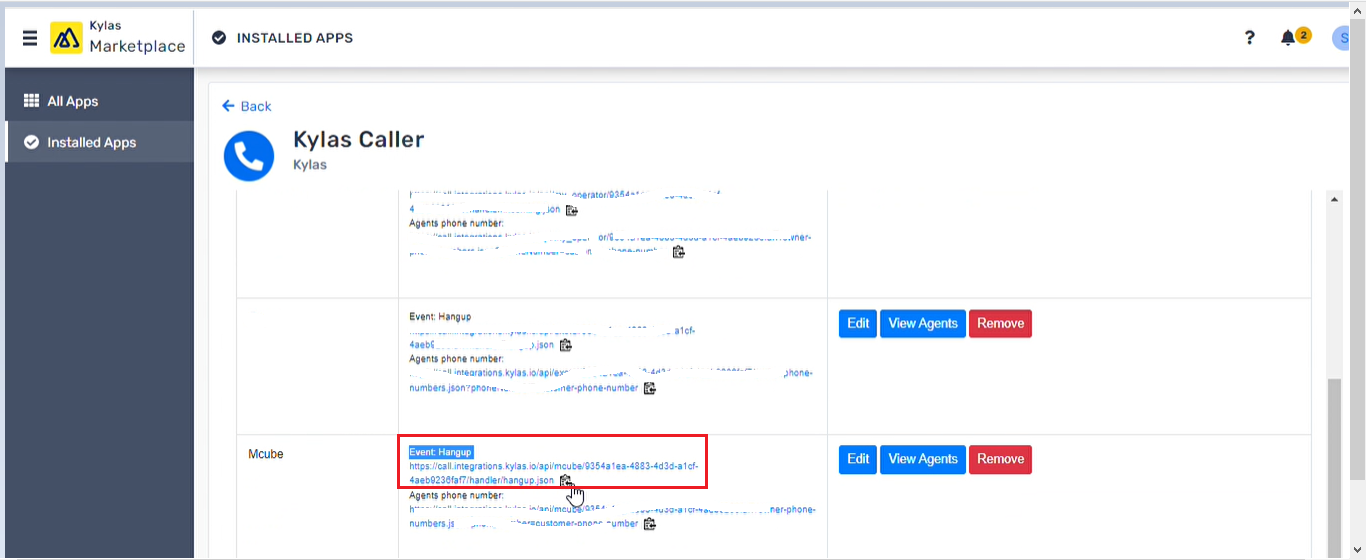Copy the Mcube Hangup event URL
The height and width of the screenshot is (560, 1366).
pos(566,481)
